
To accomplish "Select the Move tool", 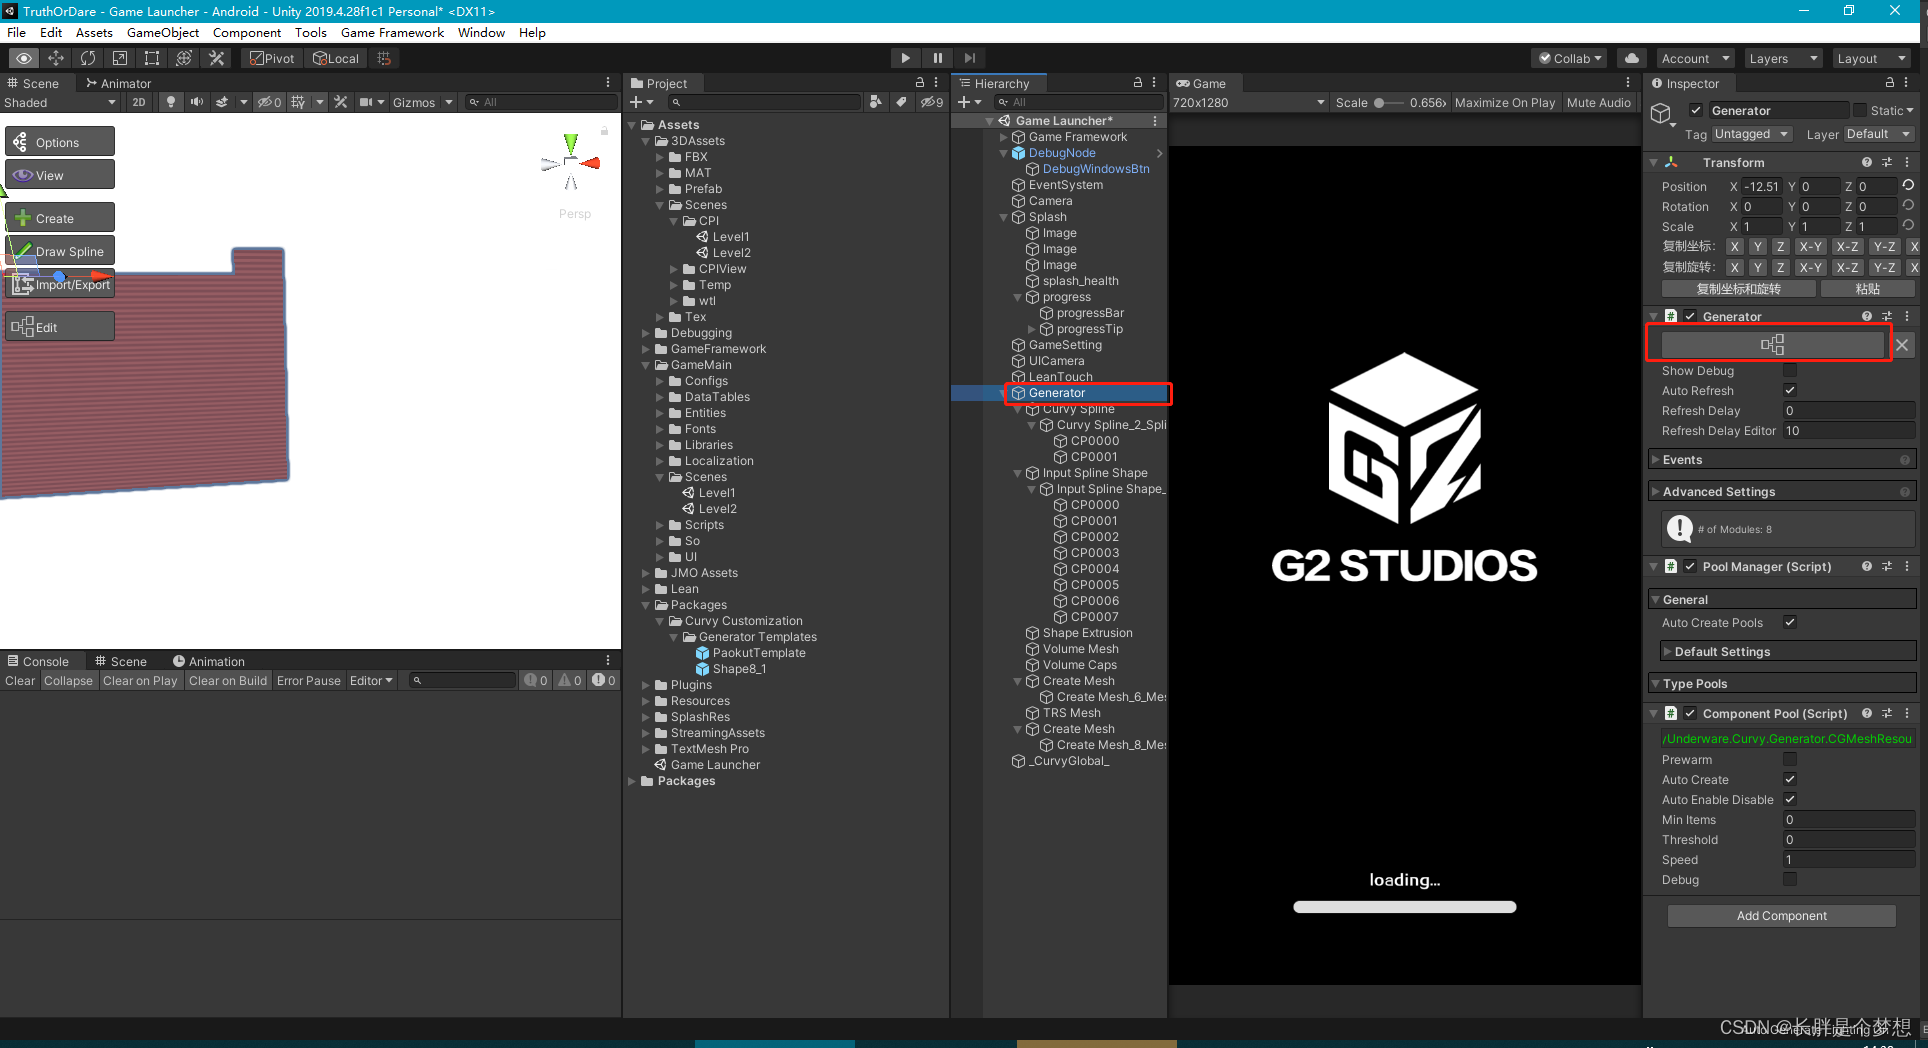I will (56, 58).
